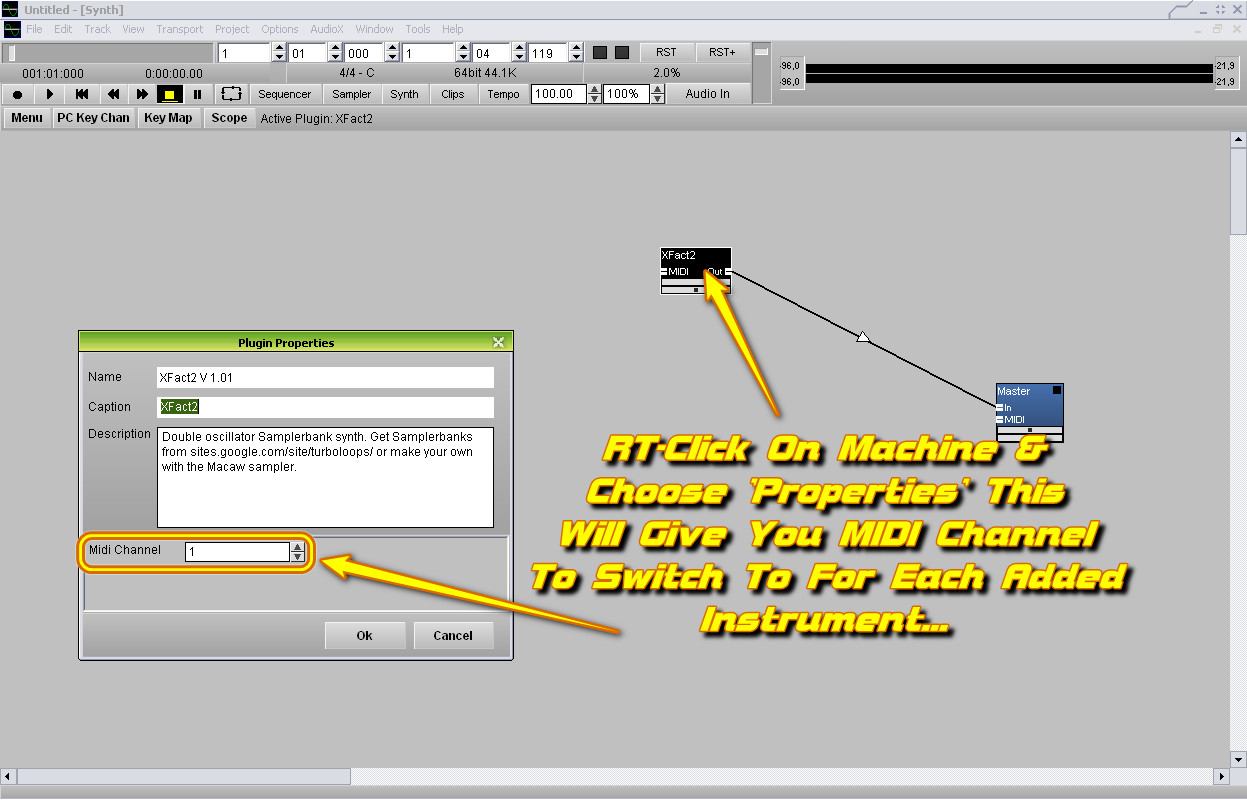Screen dimensions: 1247x800
Task: Click the Audio In button
Action: click(708, 94)
